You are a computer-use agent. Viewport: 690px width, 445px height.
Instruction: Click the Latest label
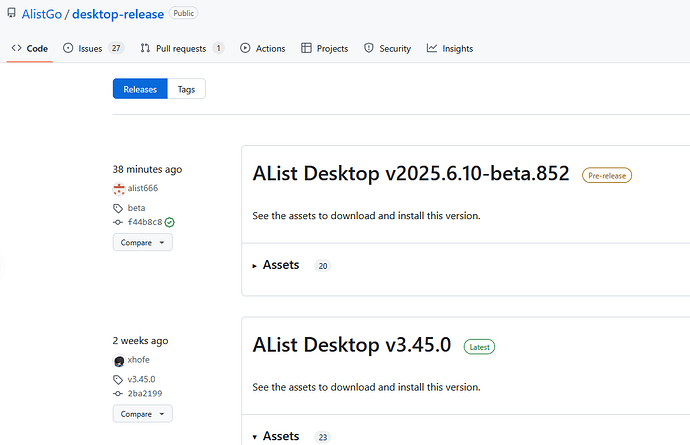(479, 347)
